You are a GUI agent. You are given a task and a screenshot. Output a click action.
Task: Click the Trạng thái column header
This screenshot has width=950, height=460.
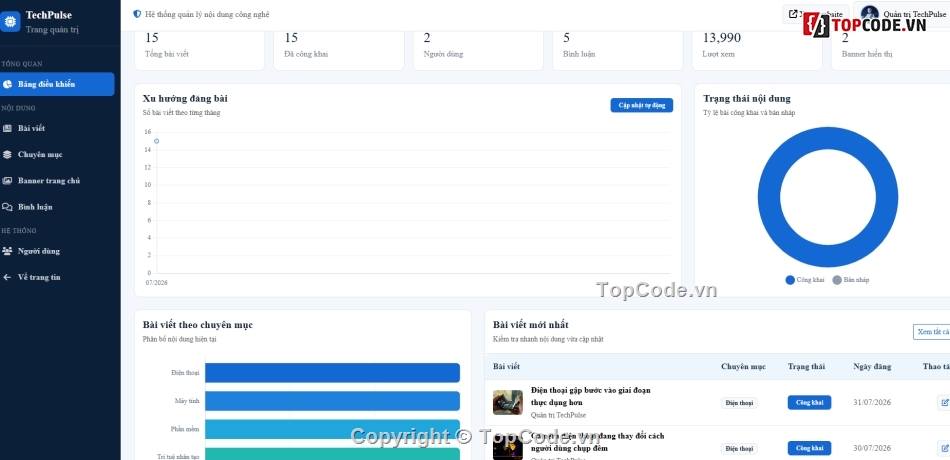tap(806, 367)
